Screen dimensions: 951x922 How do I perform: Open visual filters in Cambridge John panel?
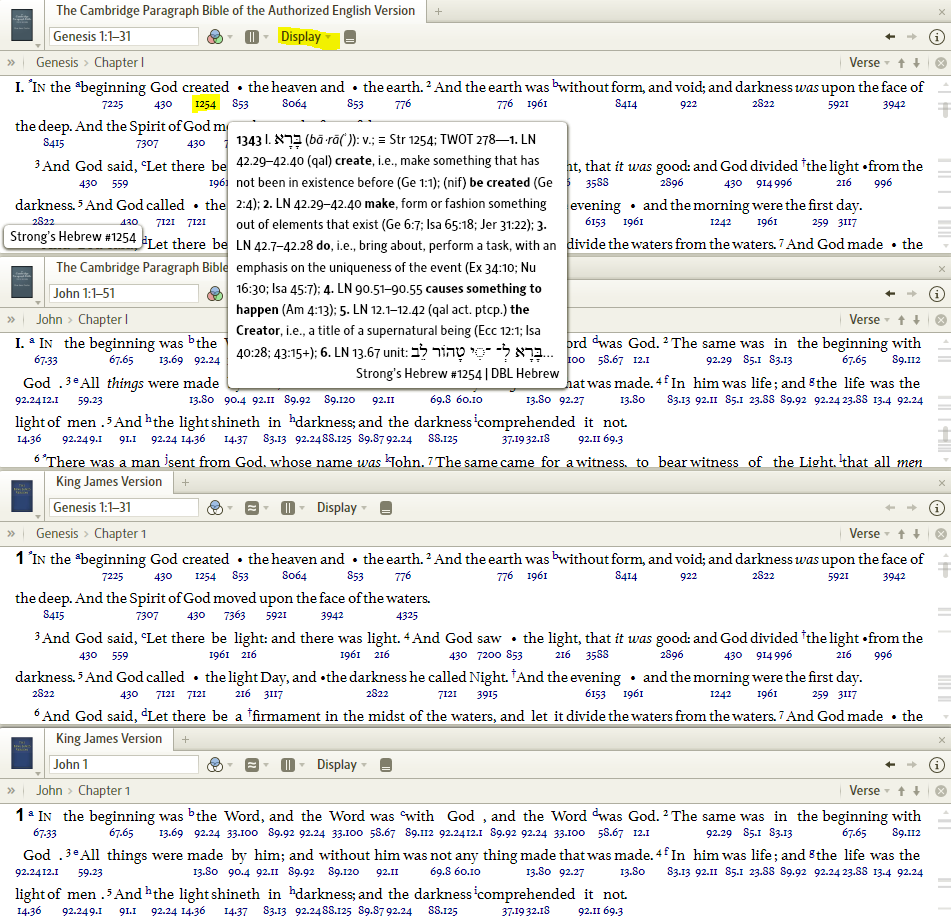tap(215, 294)
